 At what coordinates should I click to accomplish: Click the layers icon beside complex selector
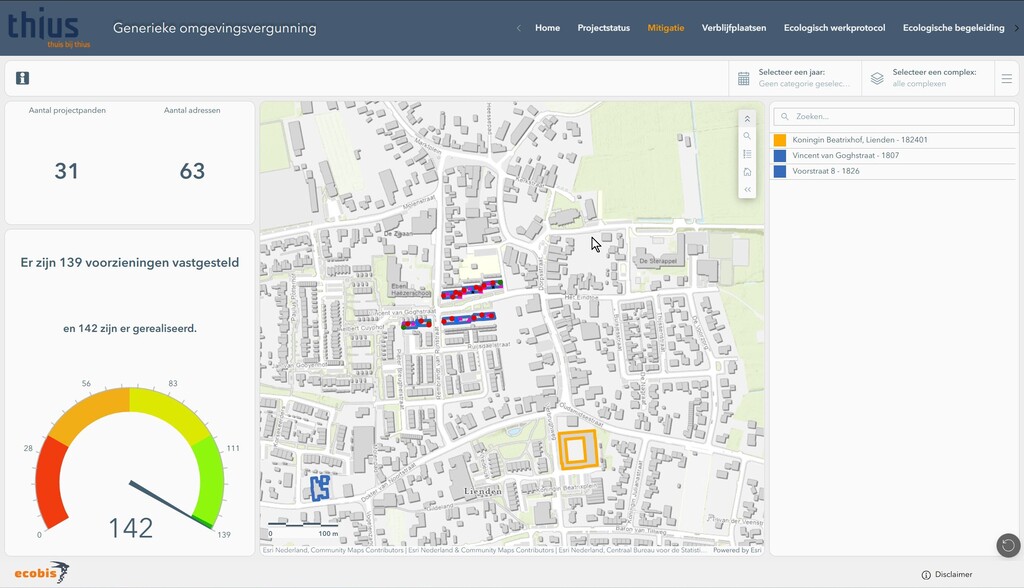[x=877, y=78]
